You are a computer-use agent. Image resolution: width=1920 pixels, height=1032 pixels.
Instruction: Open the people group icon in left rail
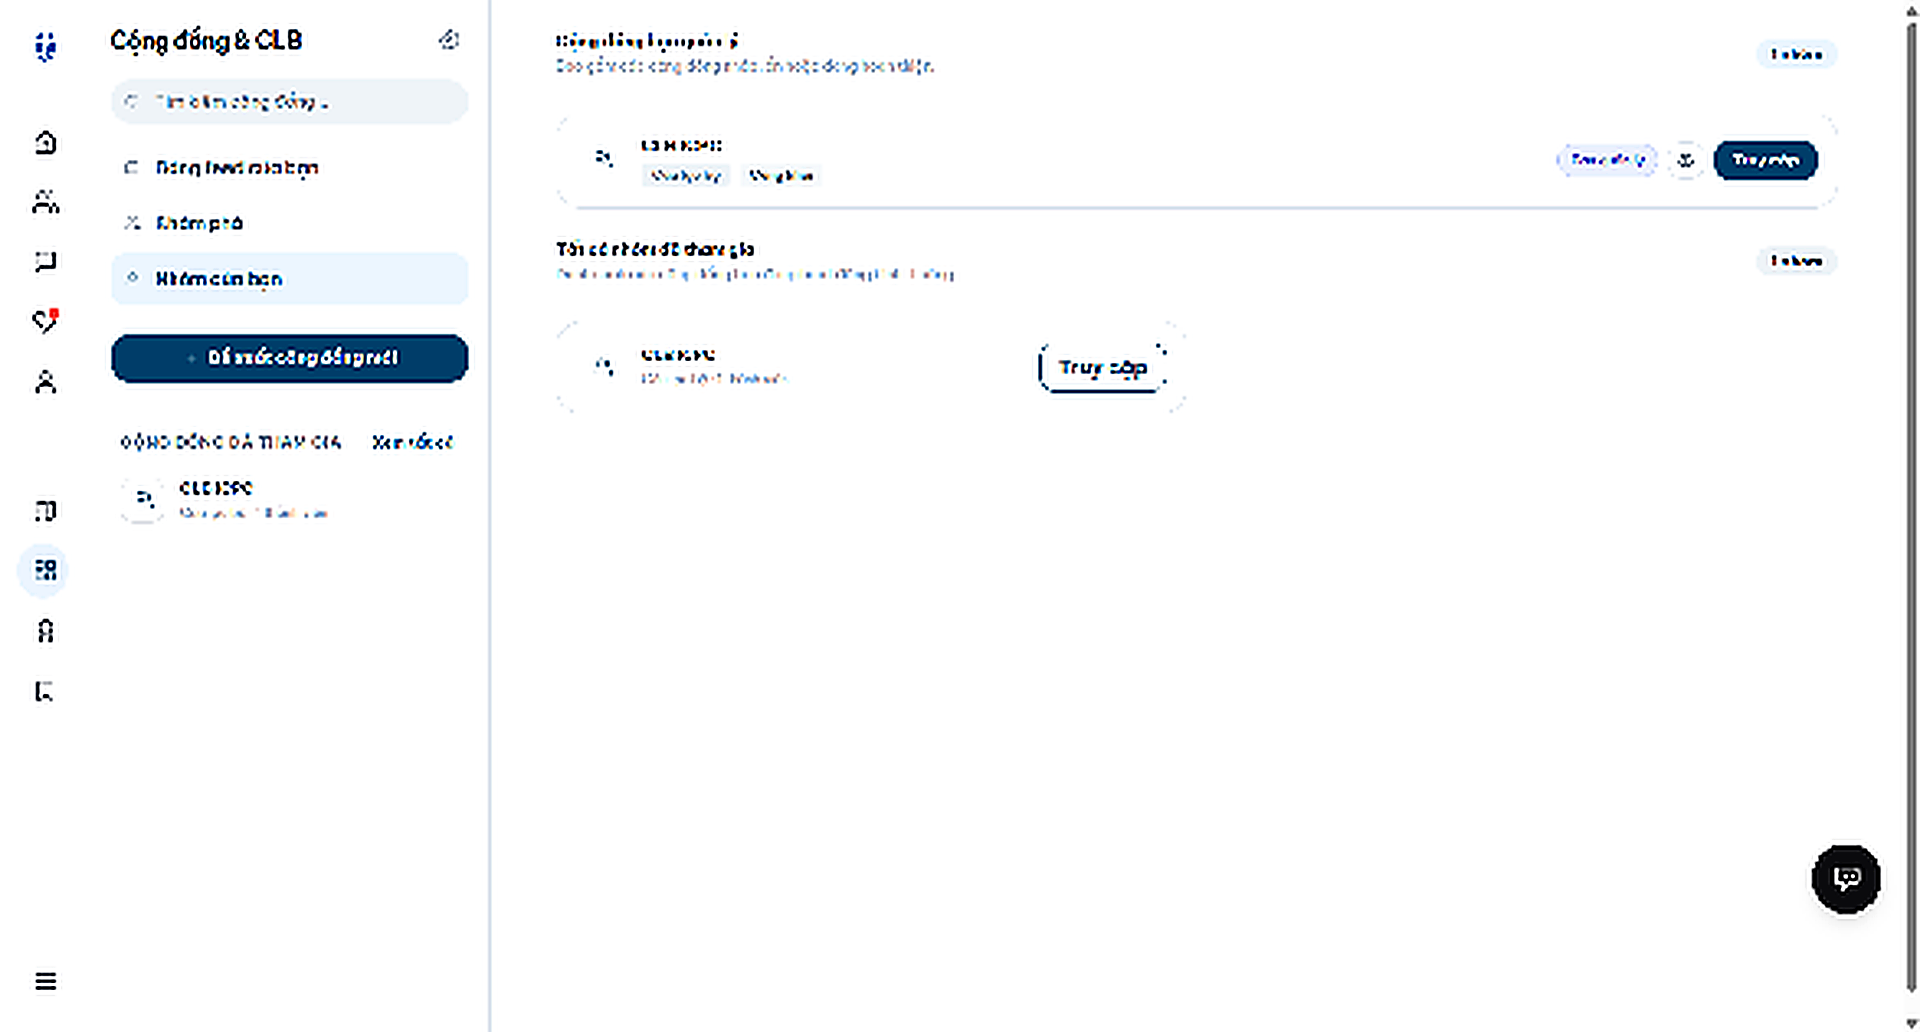pyautogui.click(x=45, y=202)
